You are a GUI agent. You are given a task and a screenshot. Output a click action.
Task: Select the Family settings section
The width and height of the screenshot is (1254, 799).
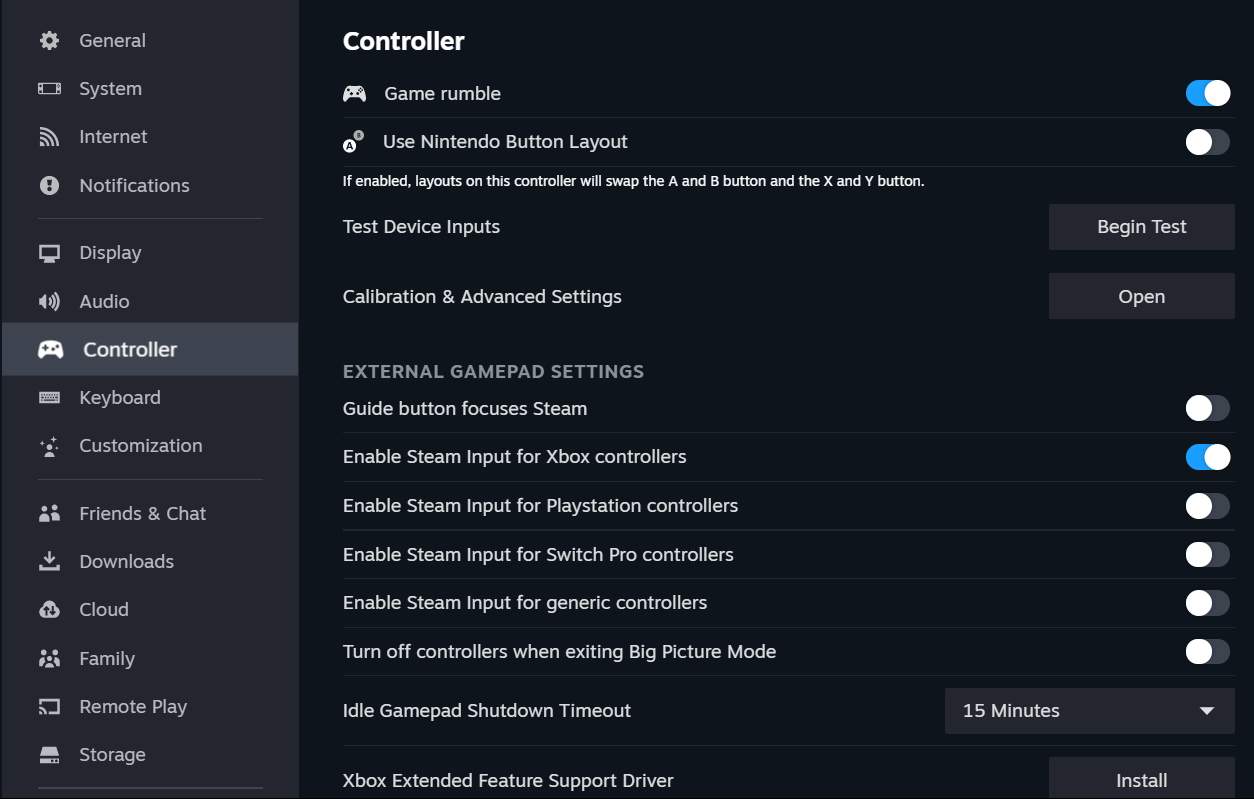tap(107, 659)
